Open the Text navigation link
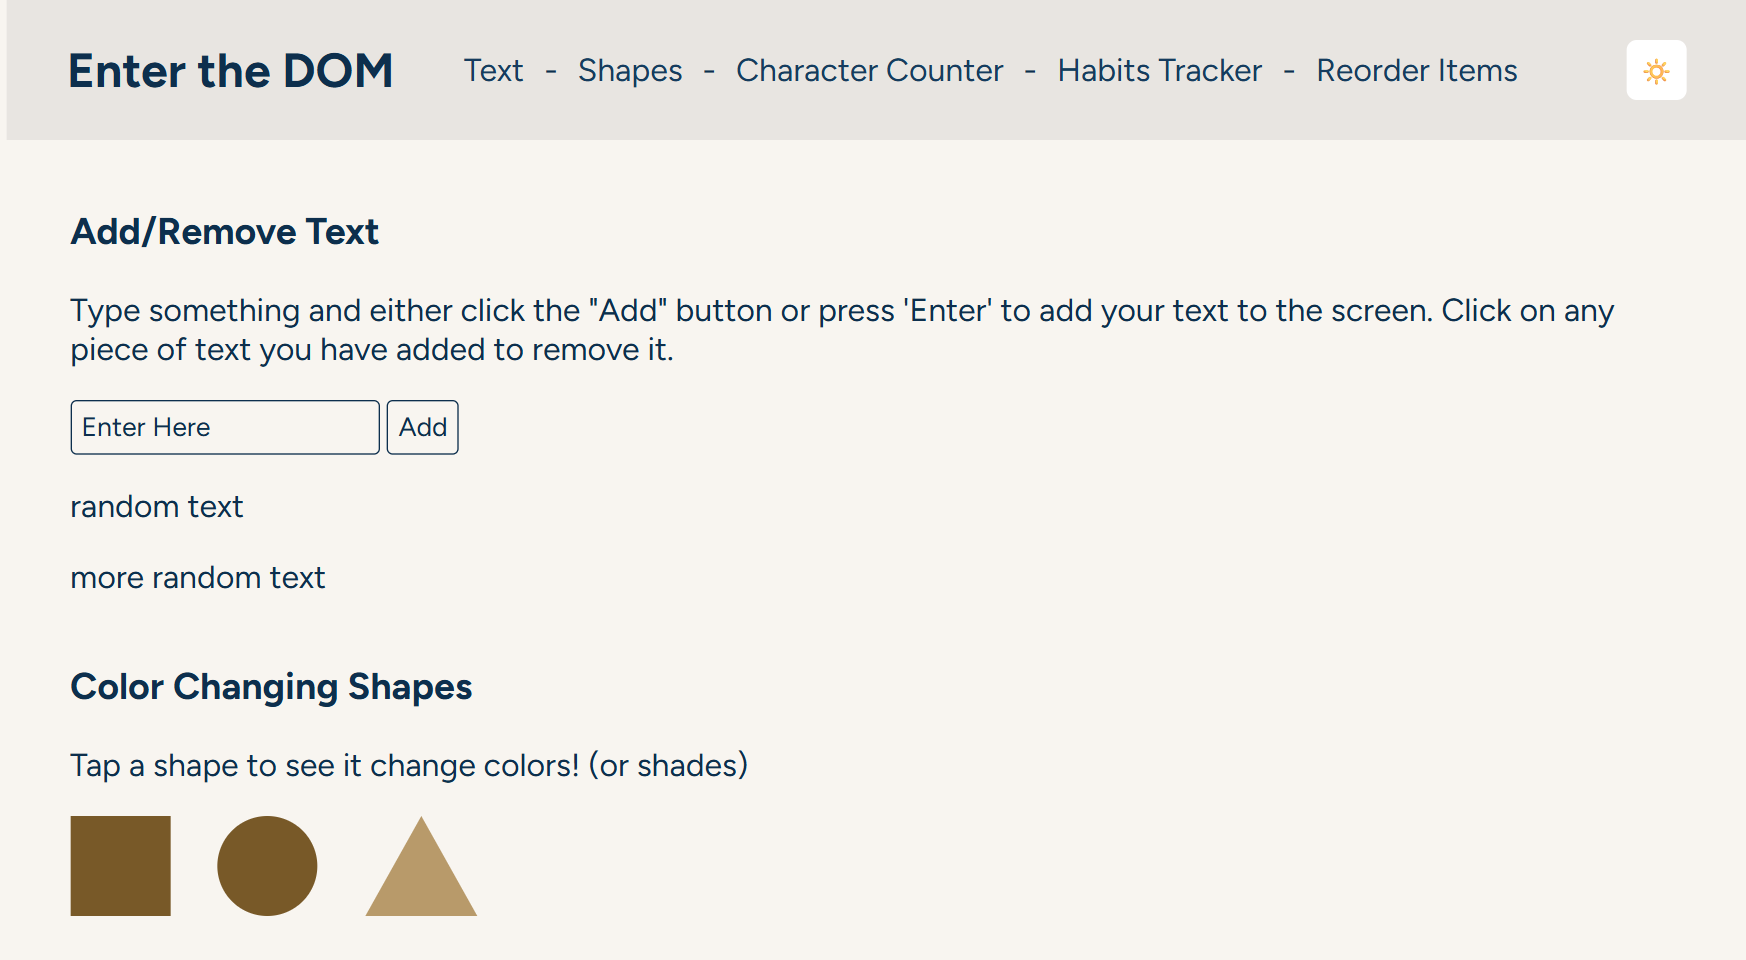The width and height of the screenshot is (1746, 960). click(493, 70)
